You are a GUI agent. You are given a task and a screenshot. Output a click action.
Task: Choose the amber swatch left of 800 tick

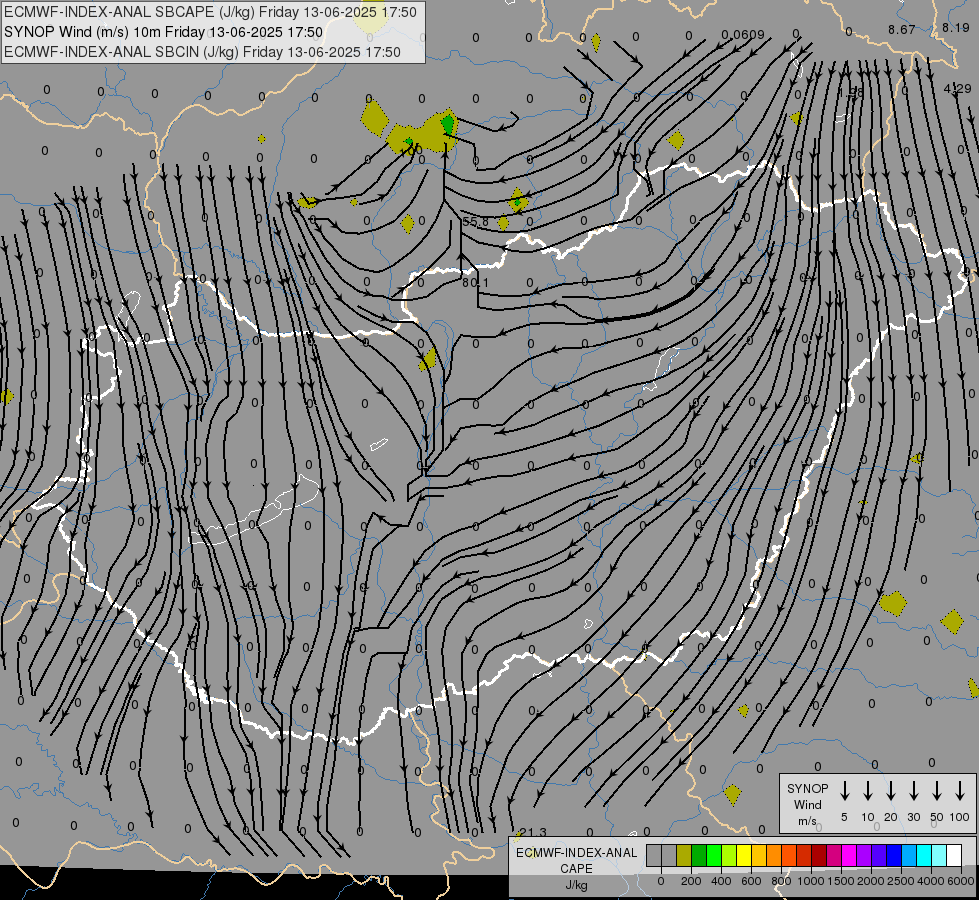point(759,856)
